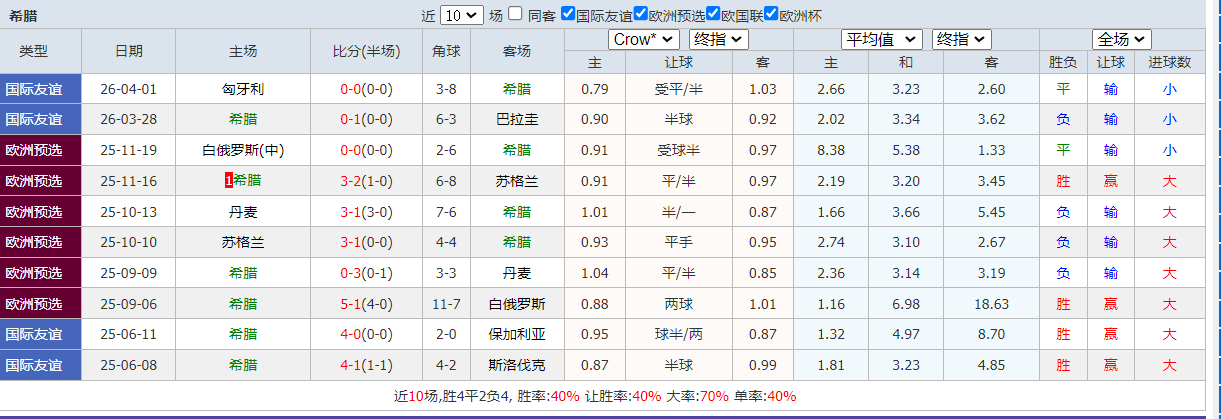
Task: Open the 5-1(4-0) score link
Action: click(366, 304)
